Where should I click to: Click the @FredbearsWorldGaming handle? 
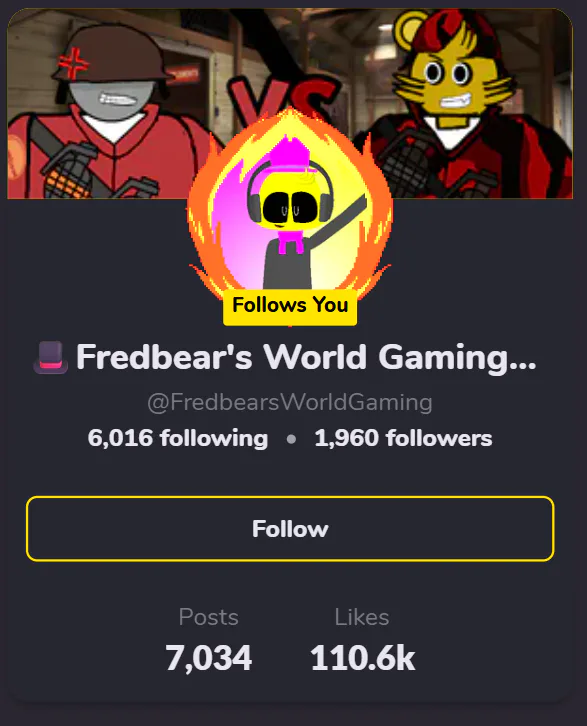tap(290, 402)
